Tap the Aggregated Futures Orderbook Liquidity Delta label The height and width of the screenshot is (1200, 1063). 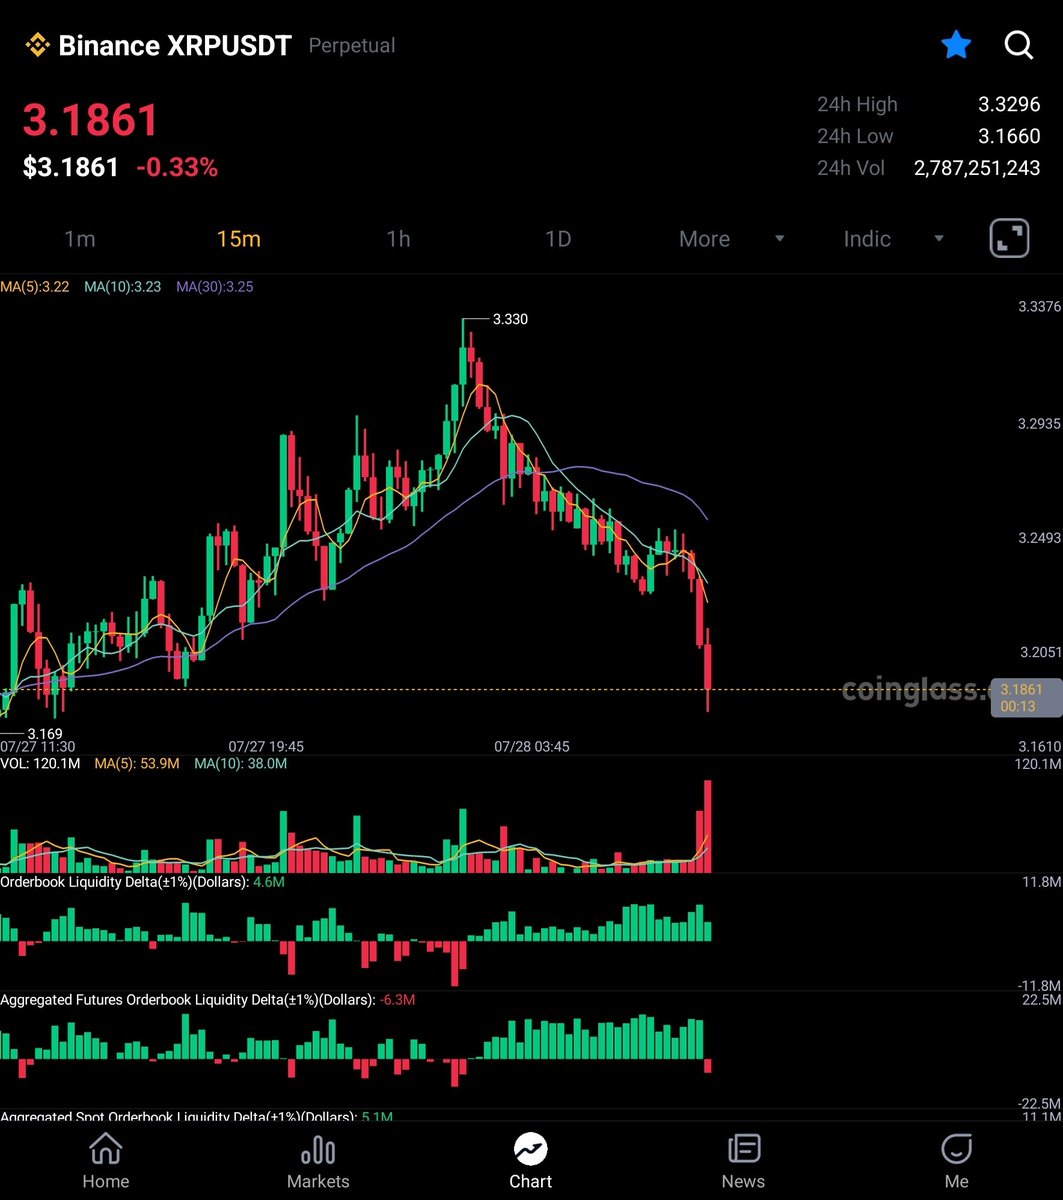188,1000
